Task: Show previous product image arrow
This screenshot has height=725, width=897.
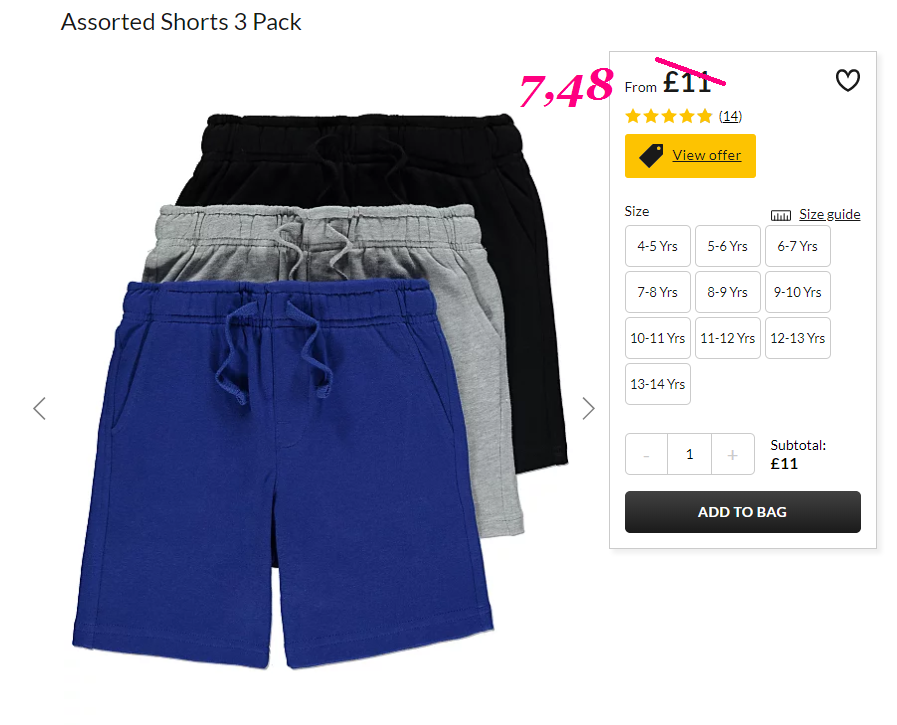Action: click(39, 409)
